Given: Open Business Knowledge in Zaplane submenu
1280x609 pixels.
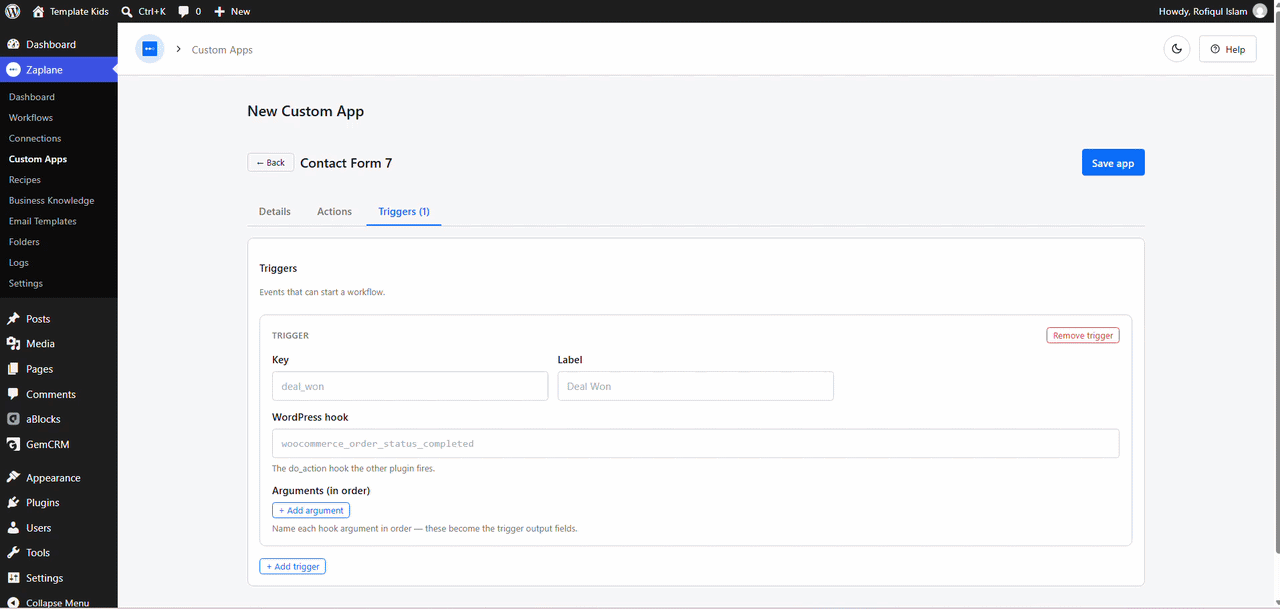Looking at the screenshot, I should click(52, 201).
